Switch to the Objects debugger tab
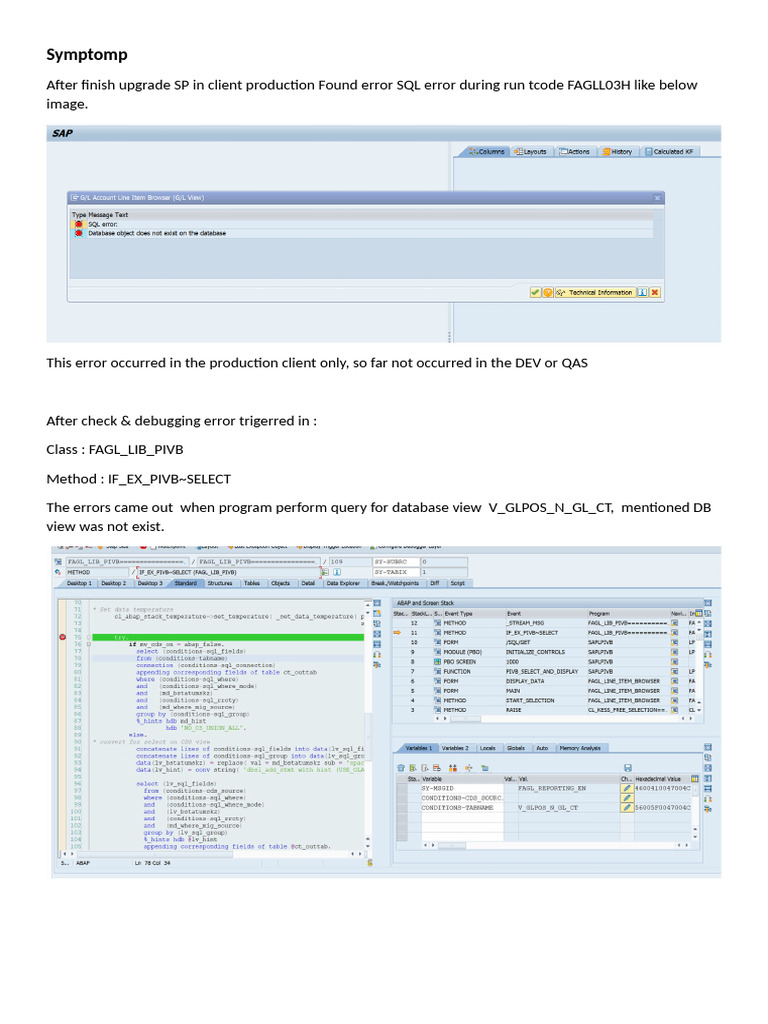 coord(280,583)
